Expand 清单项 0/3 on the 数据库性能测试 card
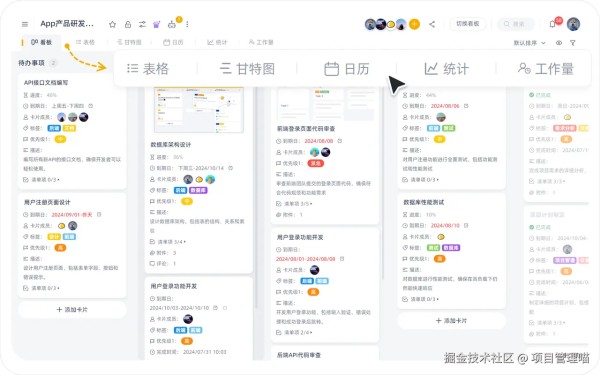 (420, 299)
